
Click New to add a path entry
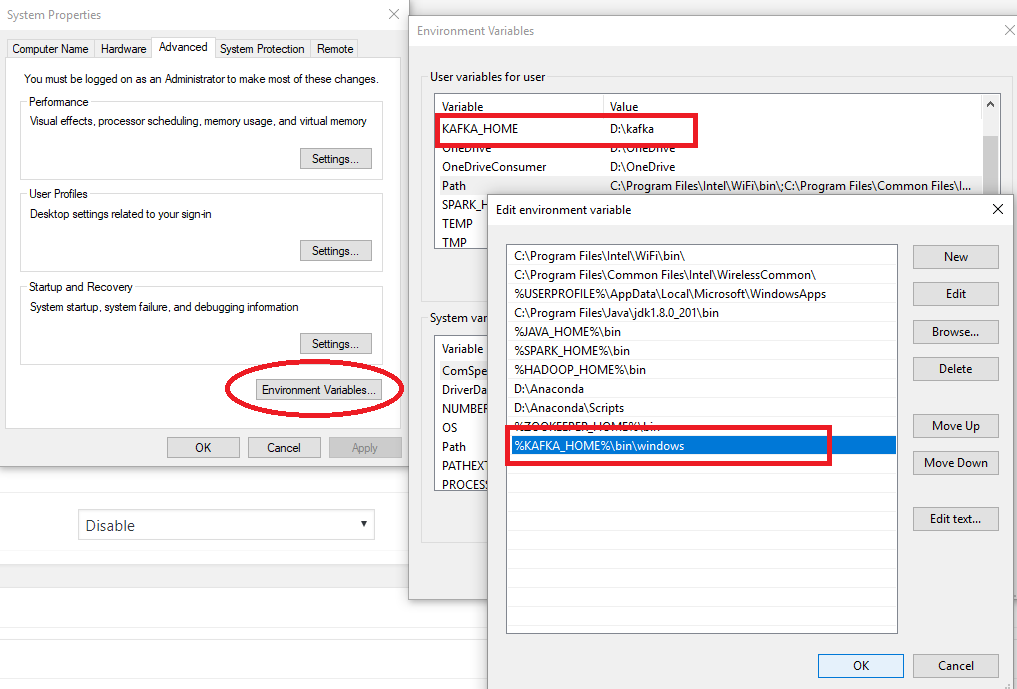(955, 257)
